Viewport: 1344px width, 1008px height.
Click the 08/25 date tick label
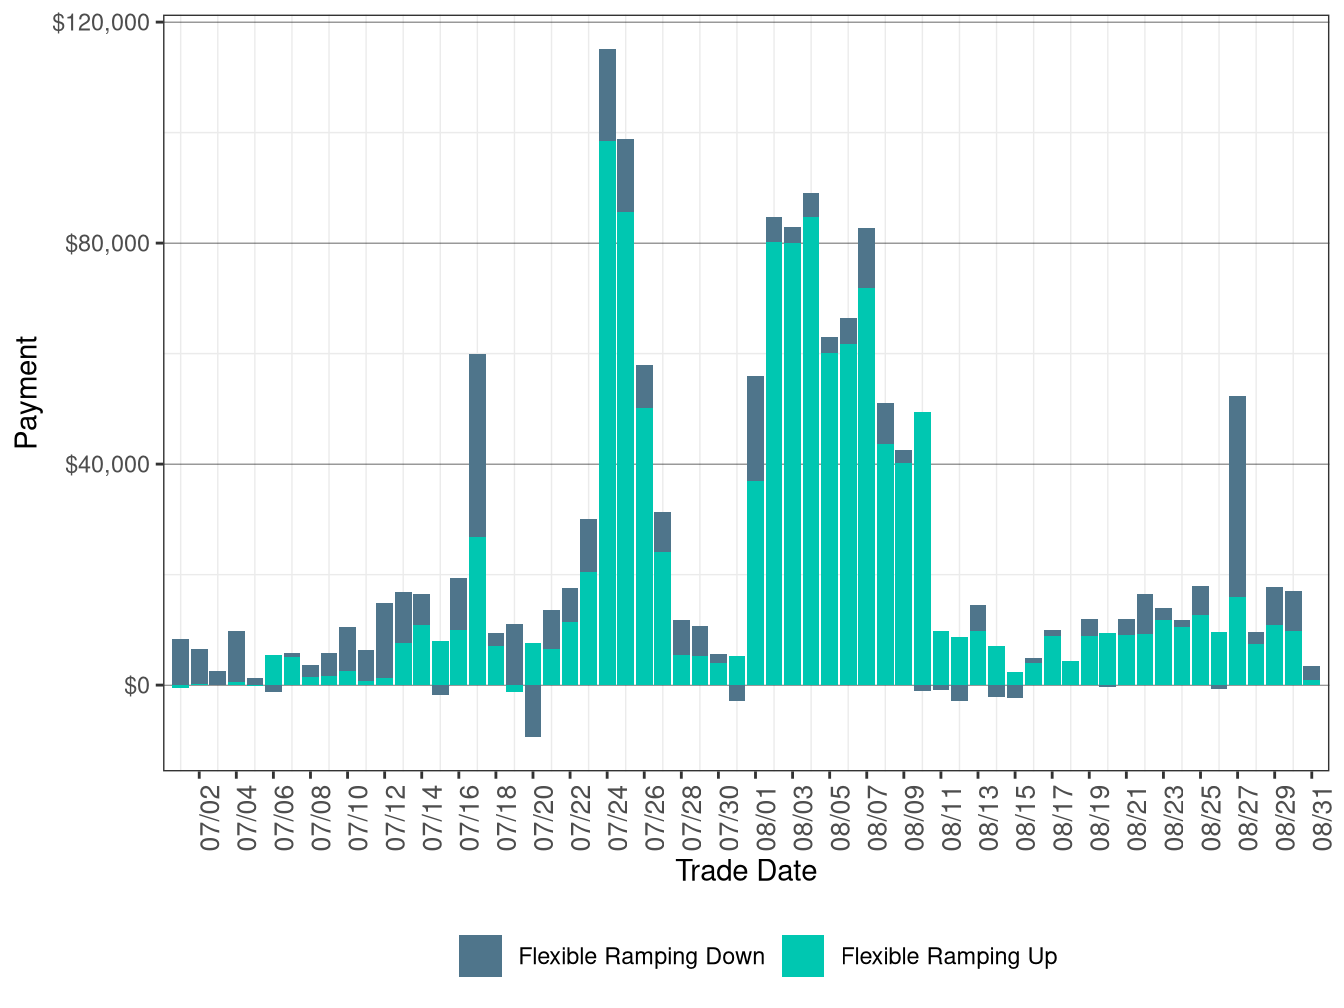[1211, 818]
